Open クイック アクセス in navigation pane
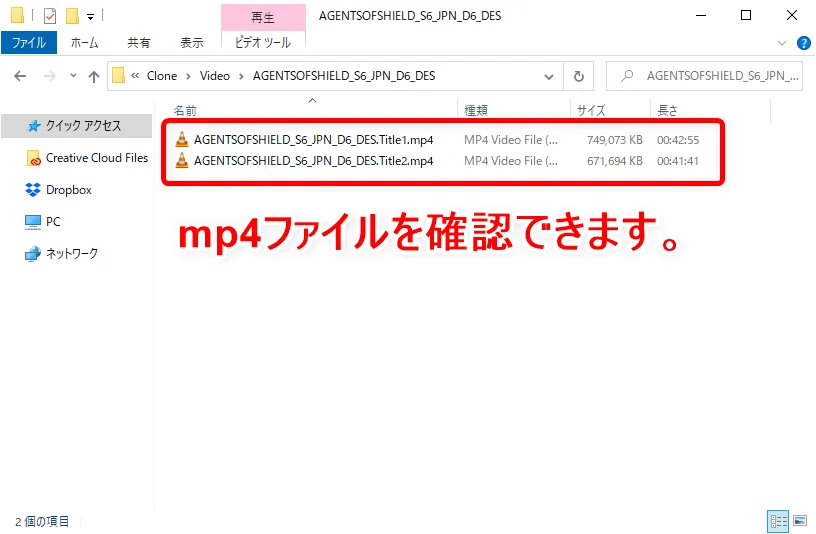 pos(76,125)
